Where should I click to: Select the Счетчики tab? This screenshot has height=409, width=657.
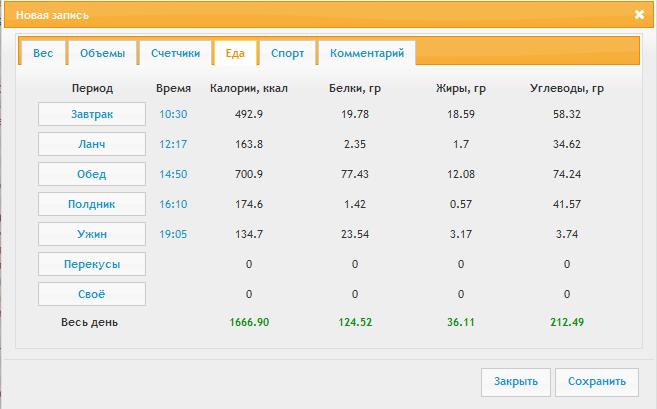(x=175, y=53)
